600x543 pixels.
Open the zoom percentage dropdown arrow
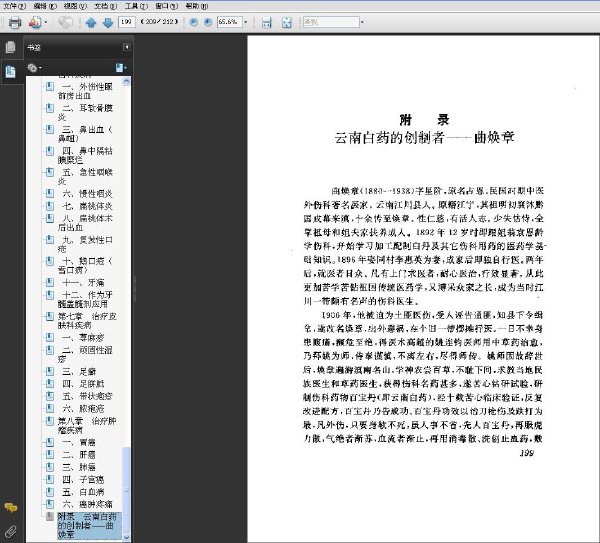click(x=246, y=22)
